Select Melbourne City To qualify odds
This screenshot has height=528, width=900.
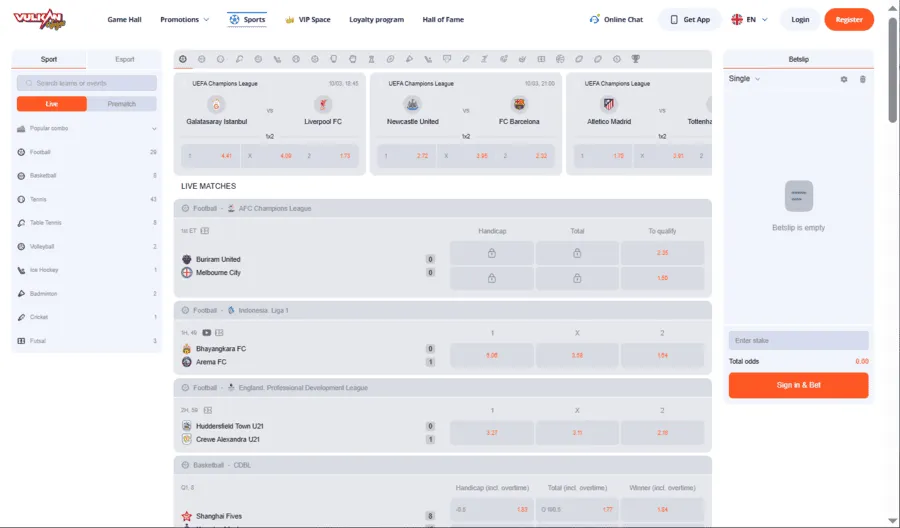tap(662, 278)
